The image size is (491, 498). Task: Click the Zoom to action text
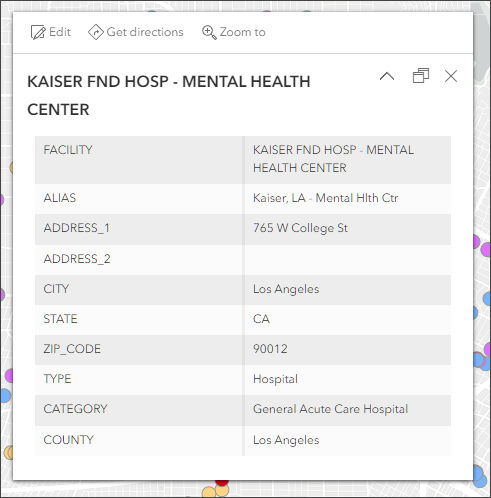[243, 32]
